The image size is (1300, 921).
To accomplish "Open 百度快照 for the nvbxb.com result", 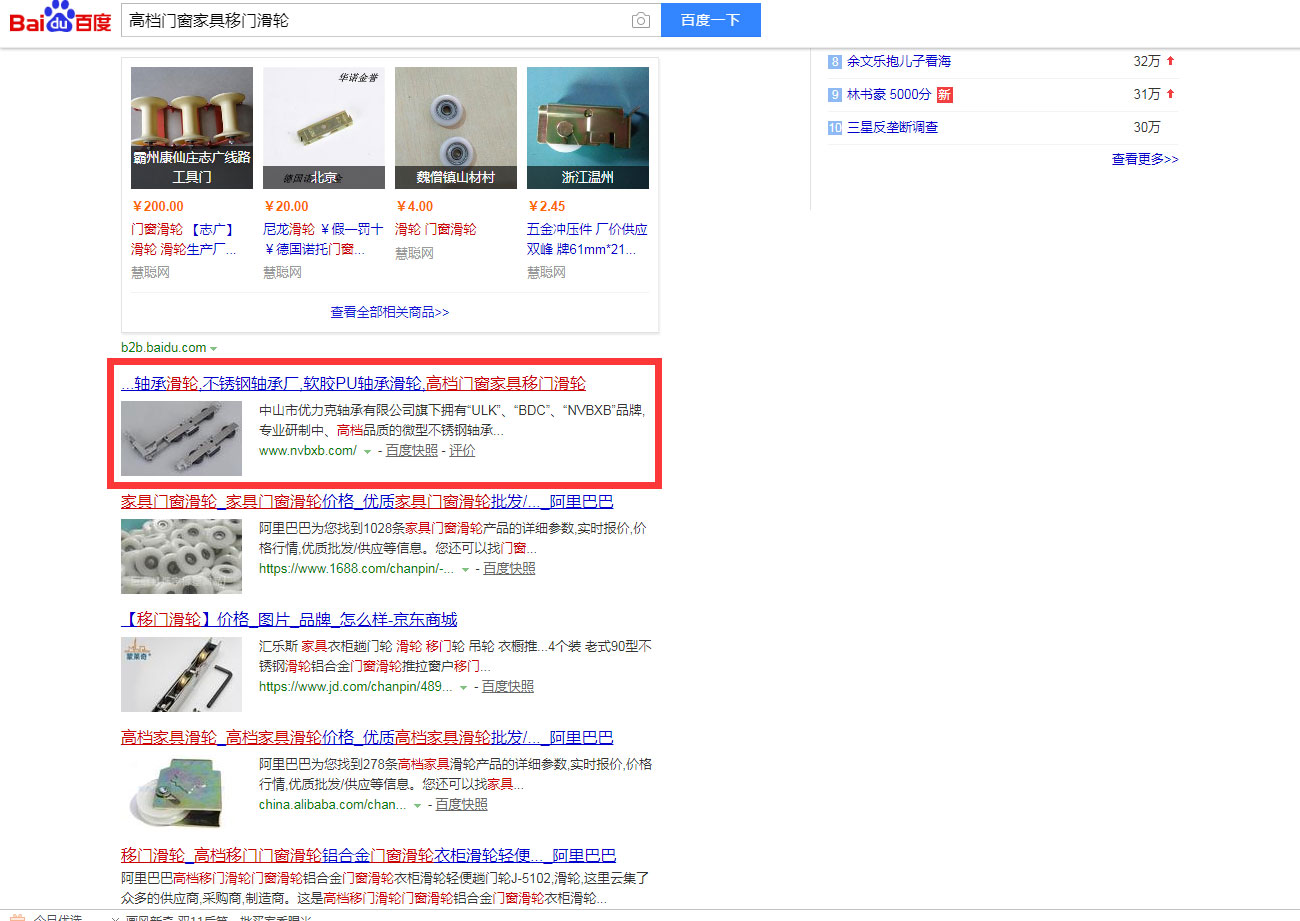I will click(412, 451).
